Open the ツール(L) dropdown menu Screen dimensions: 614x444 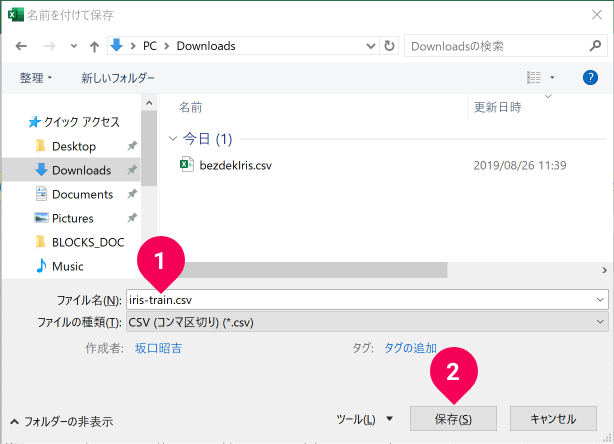click(x=364, y=419)
